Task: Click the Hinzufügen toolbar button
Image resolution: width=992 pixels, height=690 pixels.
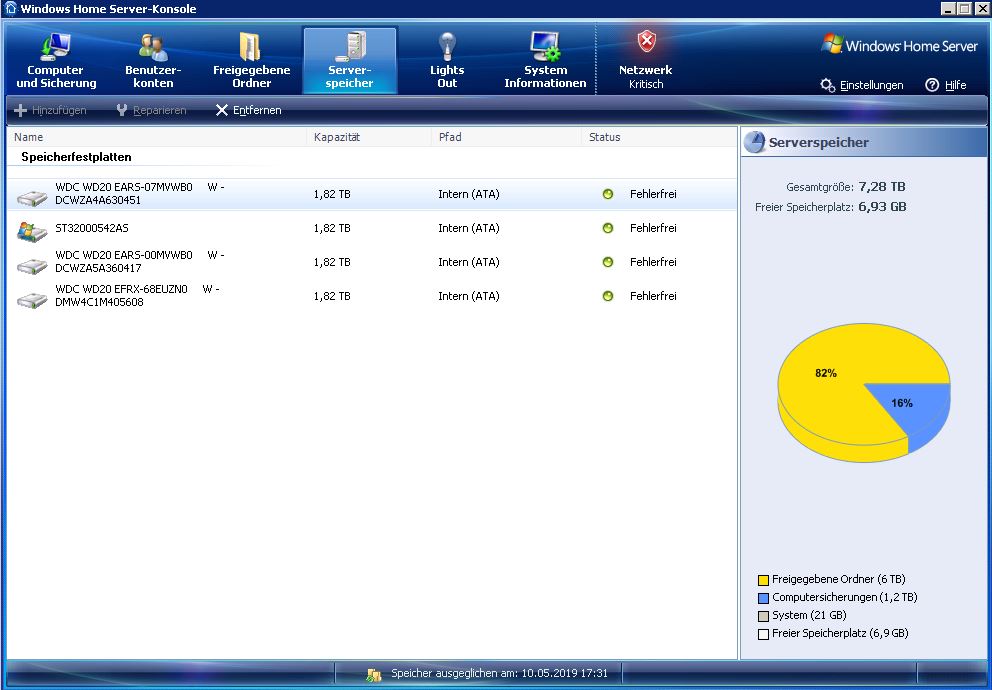Action: (x=51, y=110)
